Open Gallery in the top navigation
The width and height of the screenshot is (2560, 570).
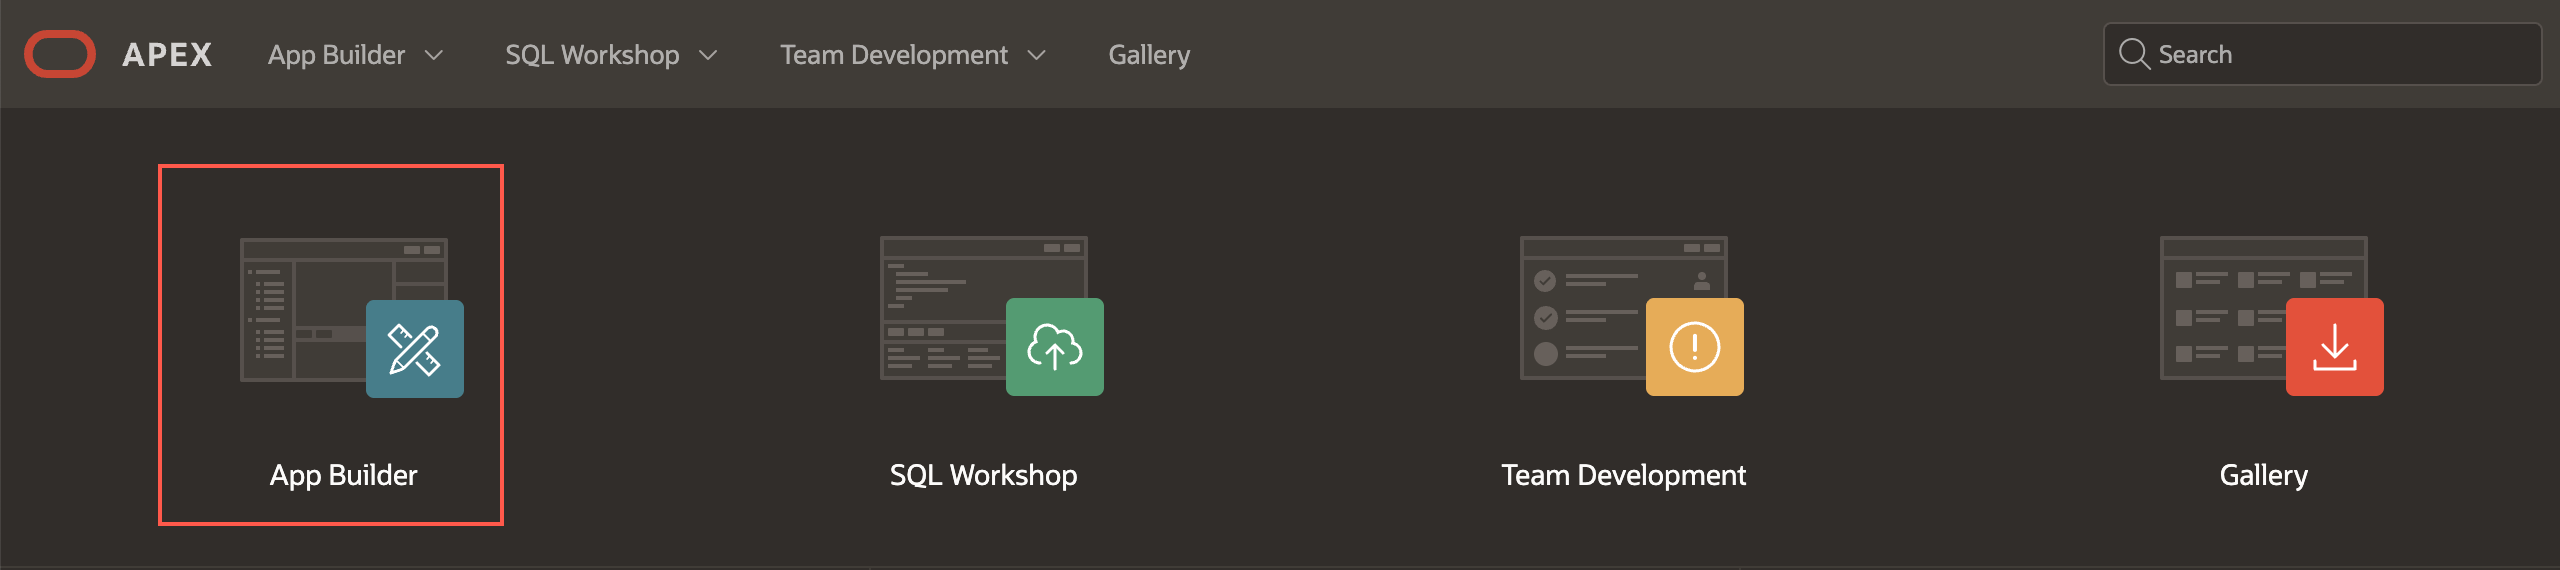point(1149,54)
